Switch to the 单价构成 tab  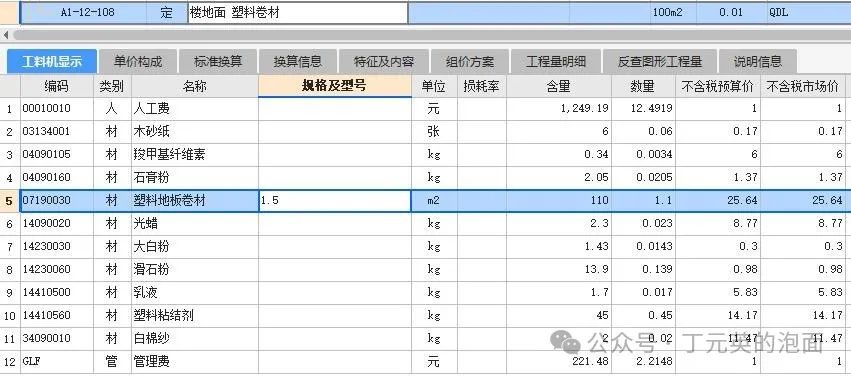tap(138, 61)
